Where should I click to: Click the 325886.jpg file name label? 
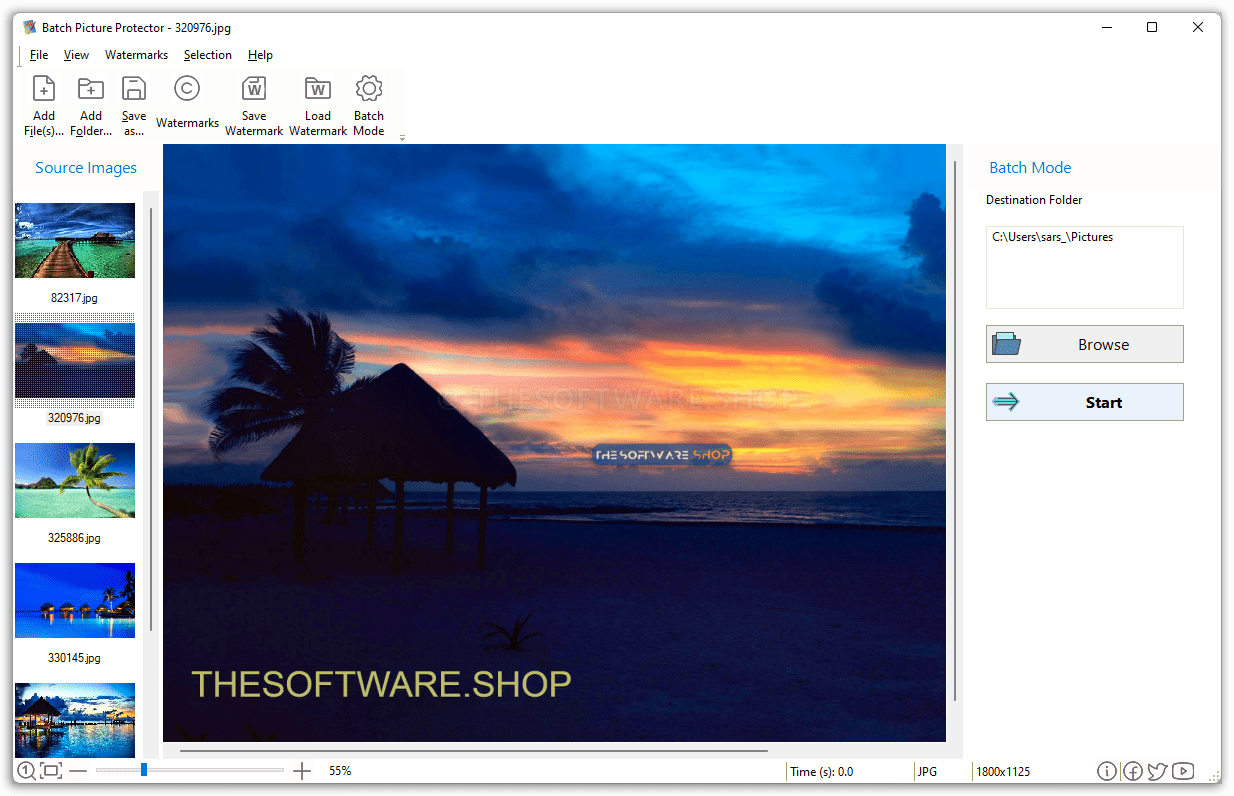[x=75, y=538]
